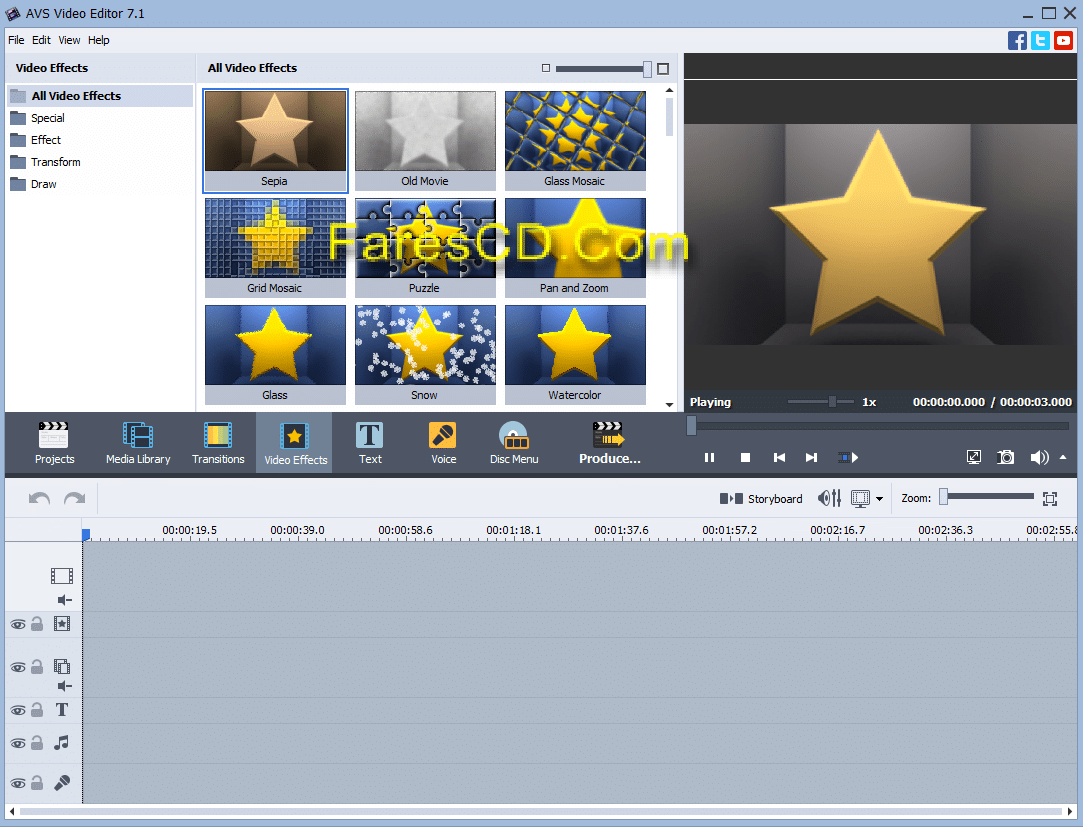Viewport: 1083px width, 827px height.
Task: Open the Twitter page link
Action: [x=1040, y=41]
